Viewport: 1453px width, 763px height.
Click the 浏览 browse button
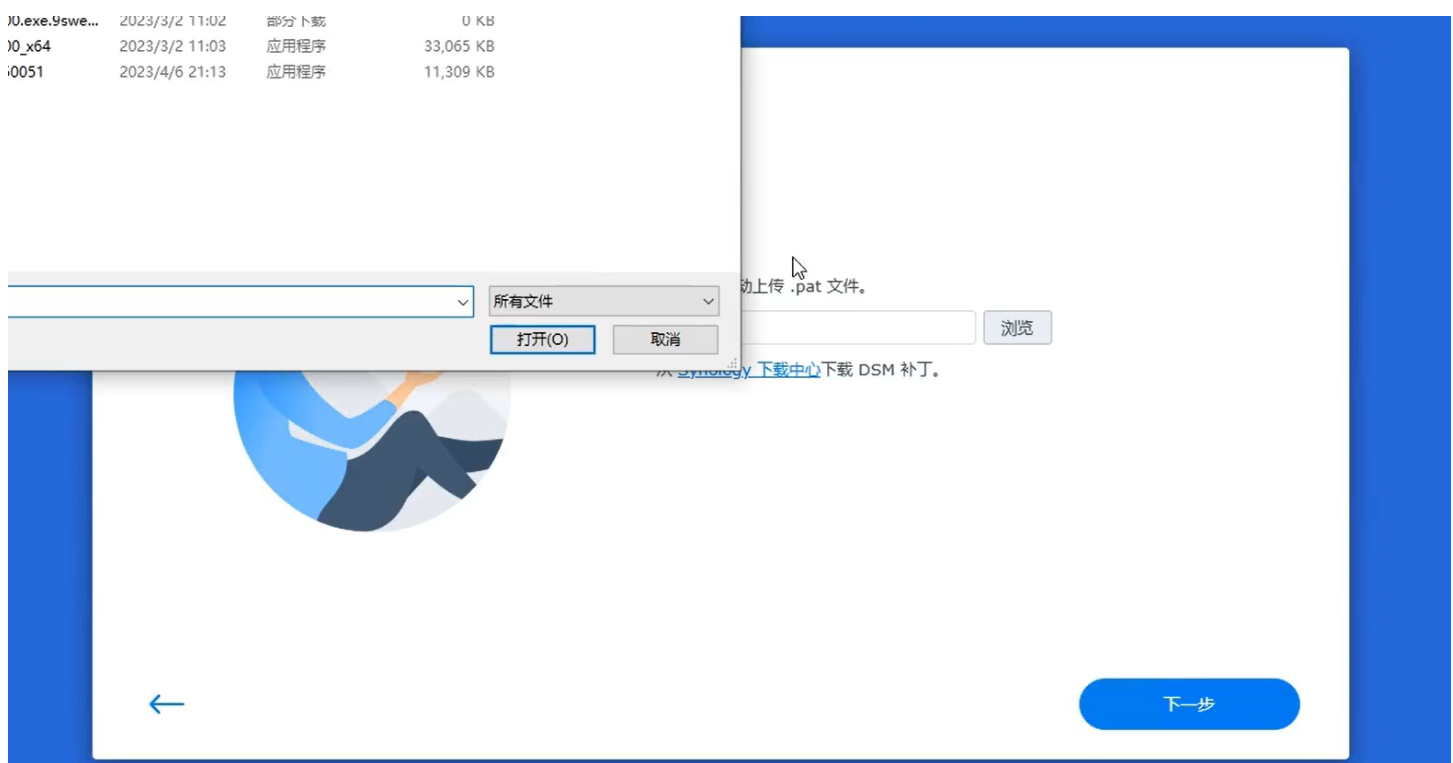point(1017,328)
